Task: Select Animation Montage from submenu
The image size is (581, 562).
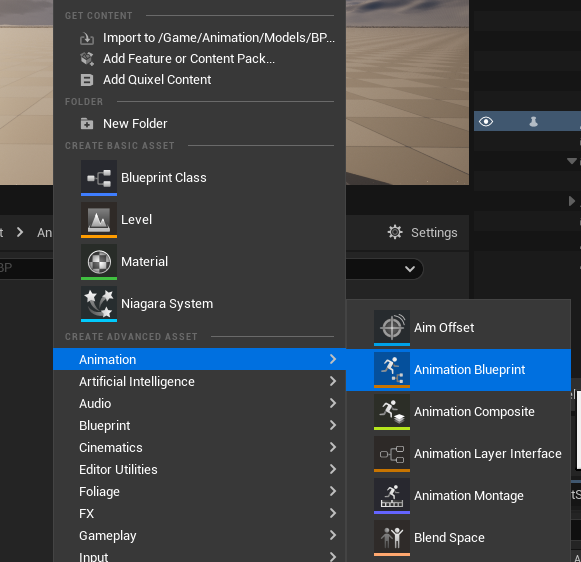Action: 458,496
